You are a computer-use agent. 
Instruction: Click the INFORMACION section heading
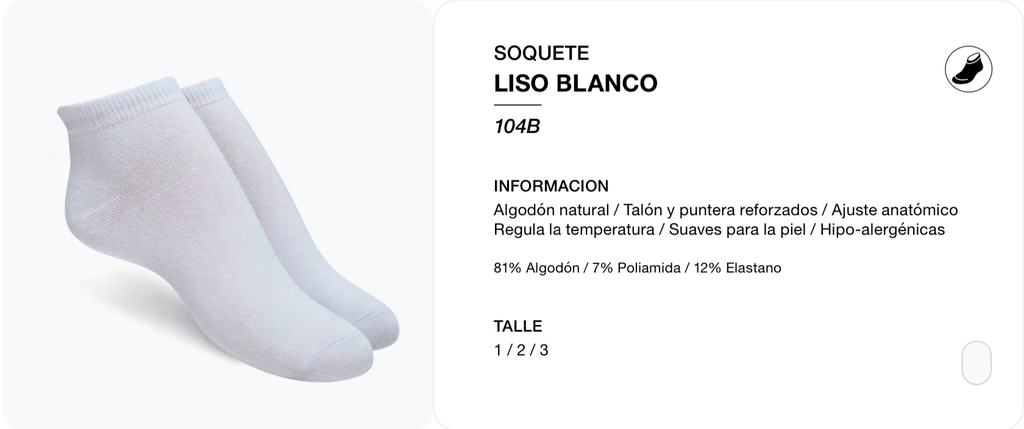[551, 186]
